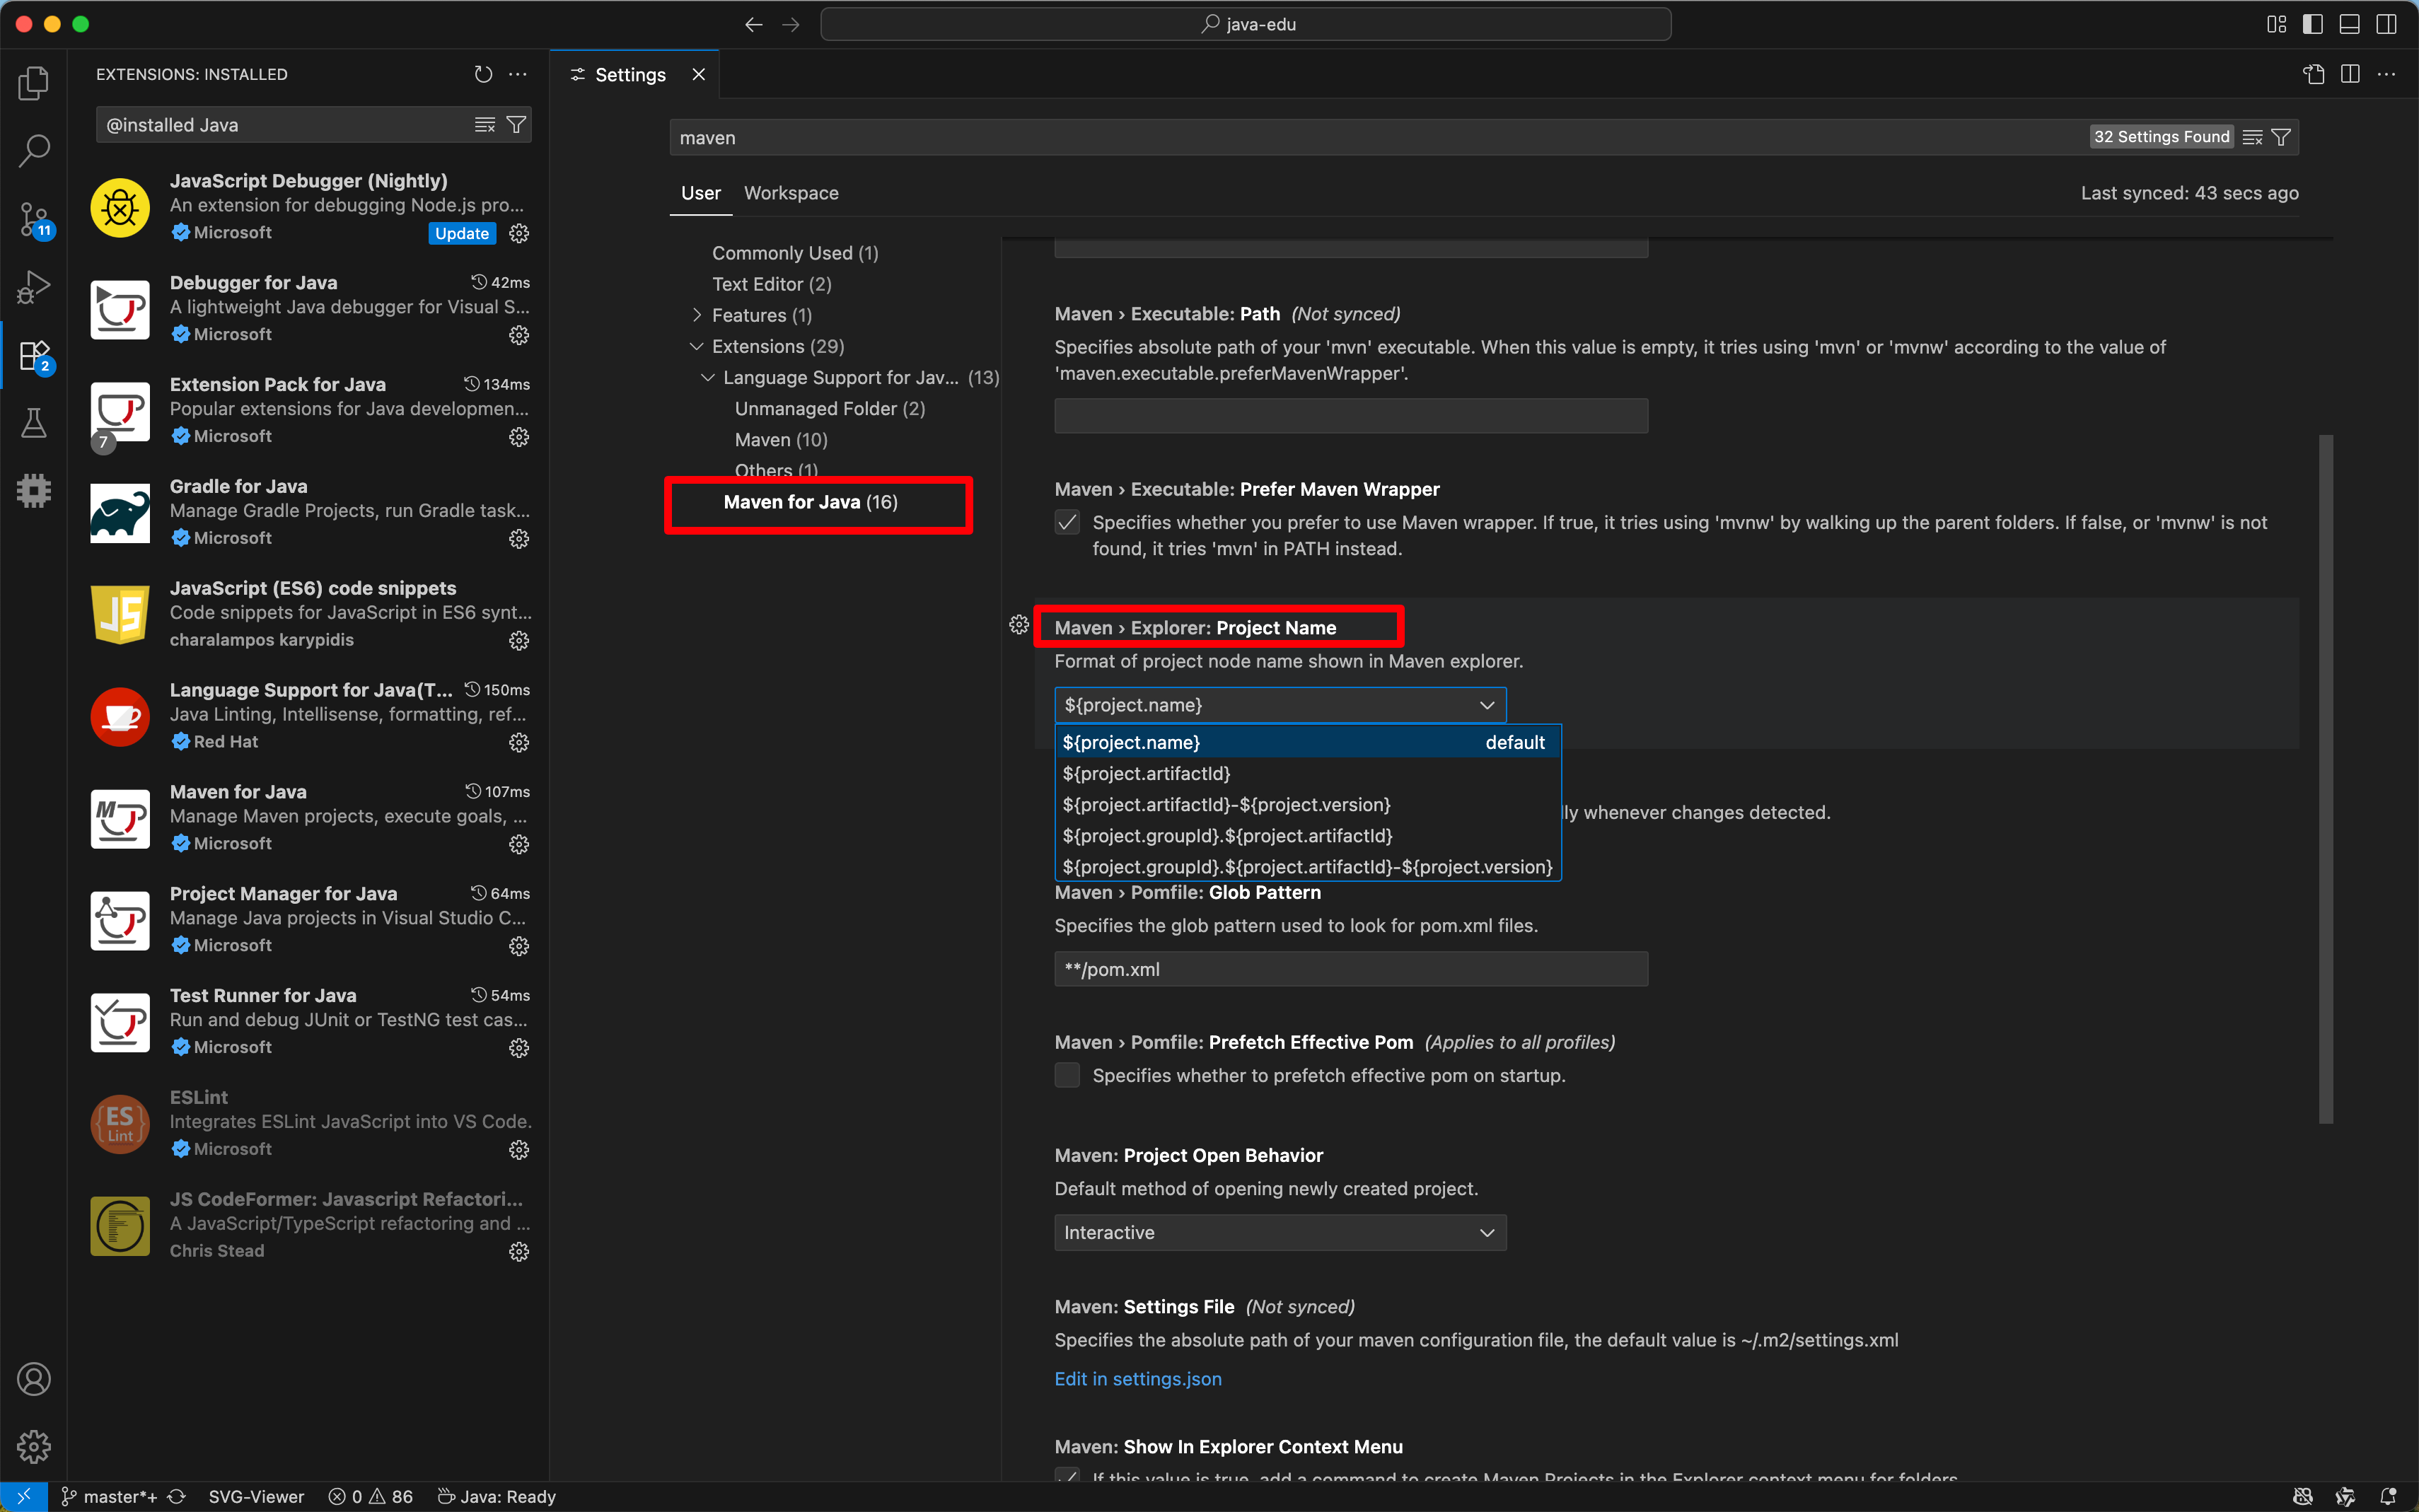Open gear menu for Maven for Java extension
The width and height of the screenshot is (2419, 1512).
tap(519, 844)
